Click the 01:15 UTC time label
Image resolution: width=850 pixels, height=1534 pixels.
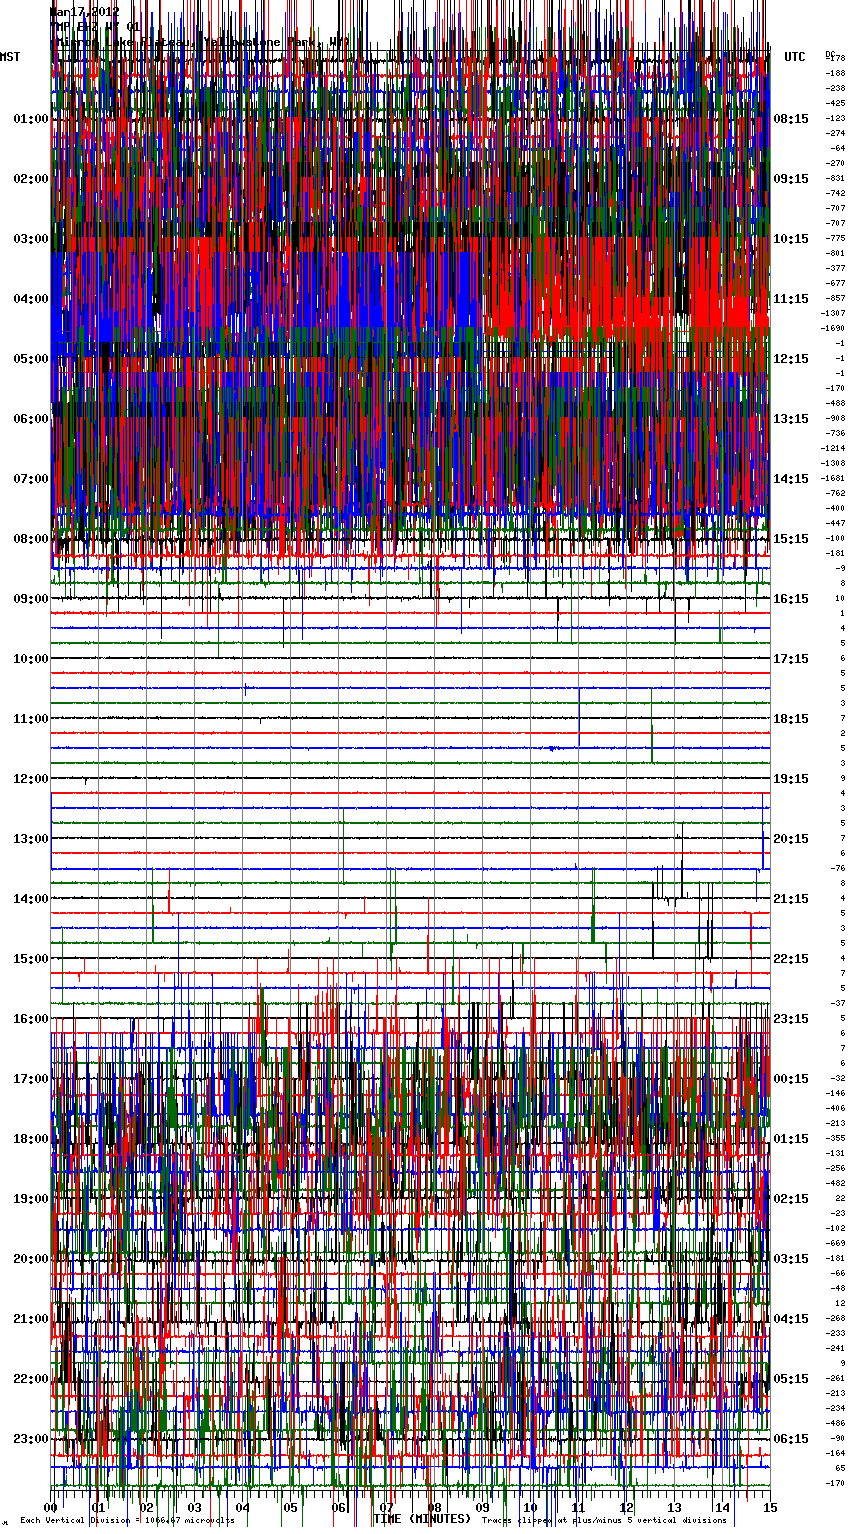pos(791,1139)
